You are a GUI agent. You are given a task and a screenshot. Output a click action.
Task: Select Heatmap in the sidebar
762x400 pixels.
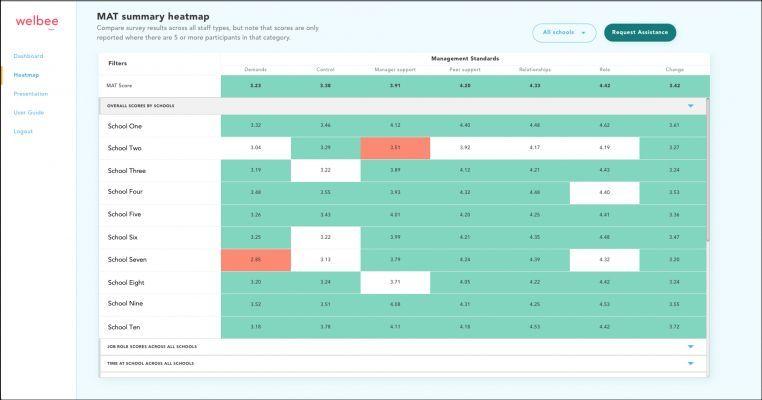coord(26,75)
